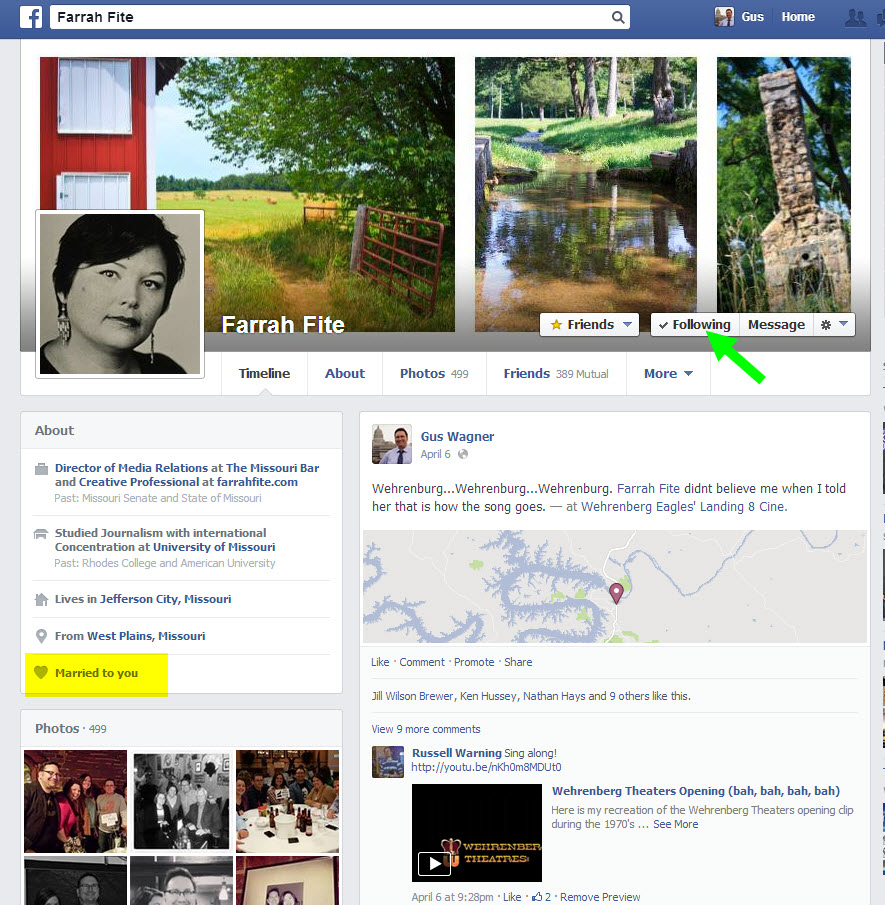Open the first photo thumbnail in Photos
The height and width of the screenshot is (905, 885).
[75, 801]
